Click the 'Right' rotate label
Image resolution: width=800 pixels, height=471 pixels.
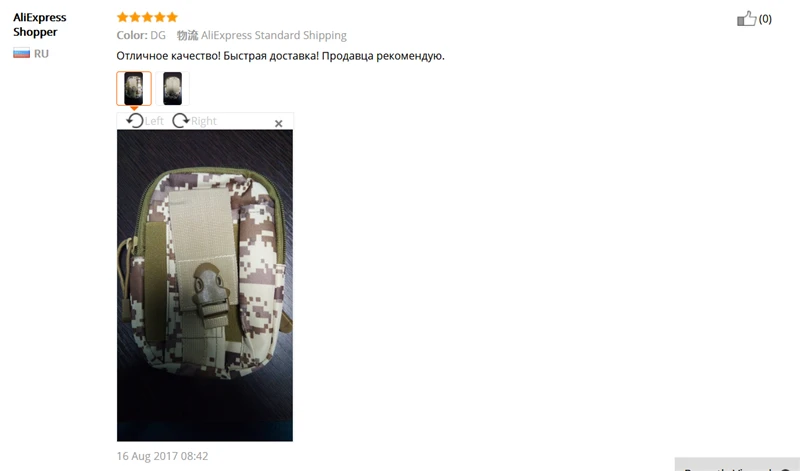pyautogui.click(x=204, y=121)
